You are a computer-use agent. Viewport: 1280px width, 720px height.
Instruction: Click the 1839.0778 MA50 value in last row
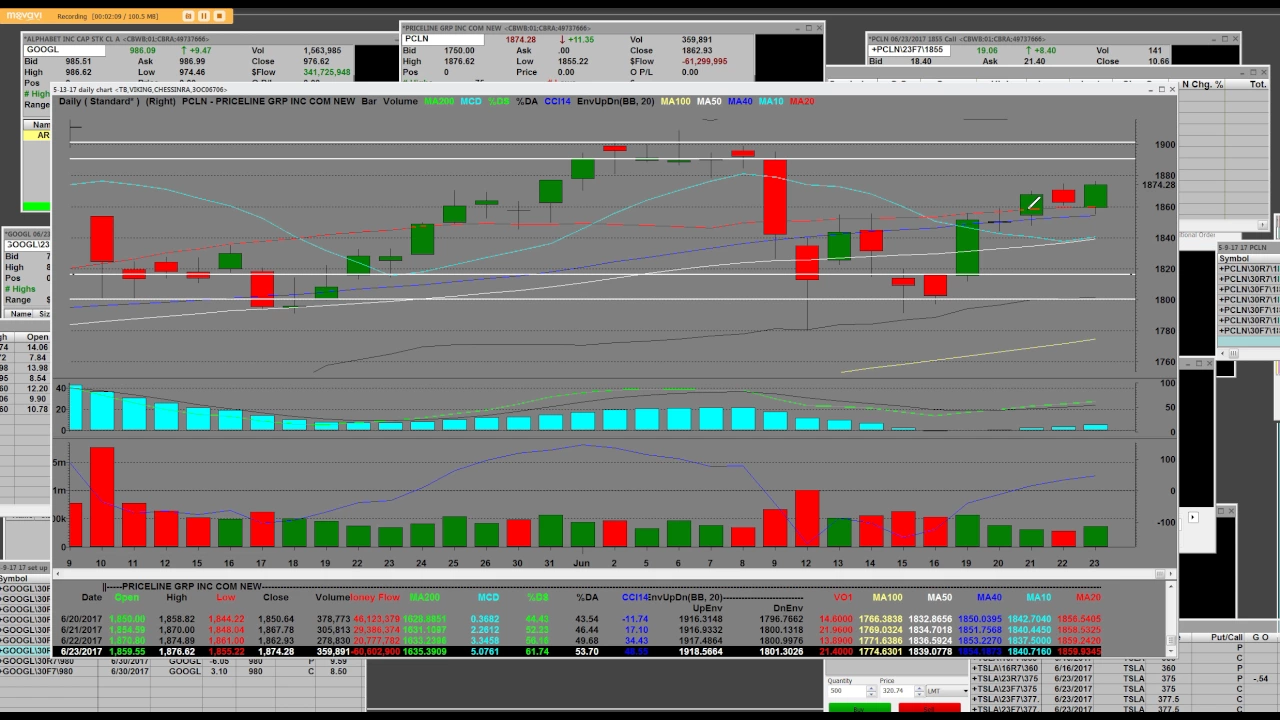[x=929, y=652]
